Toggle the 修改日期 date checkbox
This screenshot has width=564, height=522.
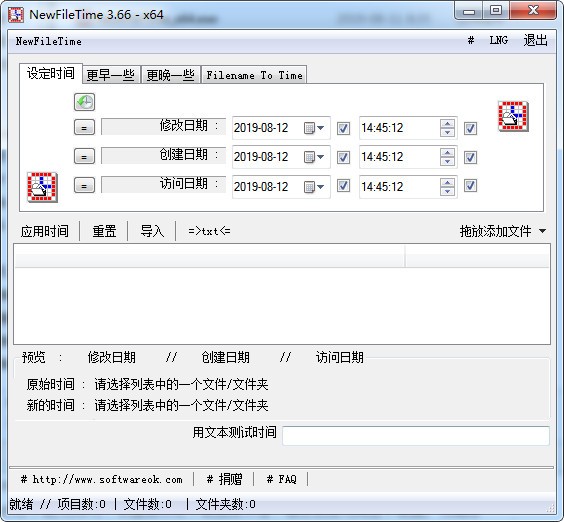(x=343, y=128)
